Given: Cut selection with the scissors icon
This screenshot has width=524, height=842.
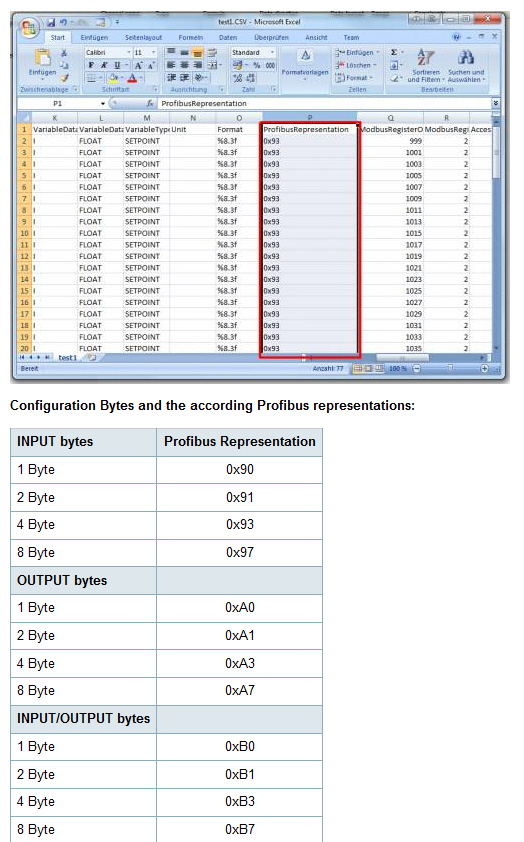Looking at the screenshot, I should 64,53.
